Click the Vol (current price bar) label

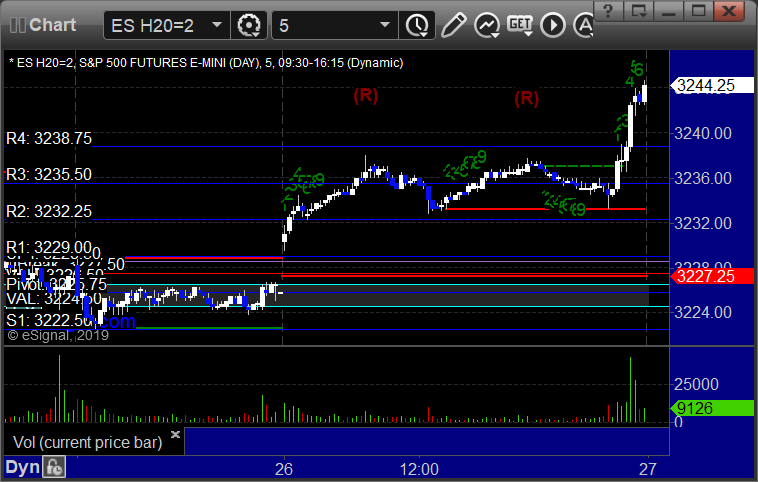tap(87, 442)
